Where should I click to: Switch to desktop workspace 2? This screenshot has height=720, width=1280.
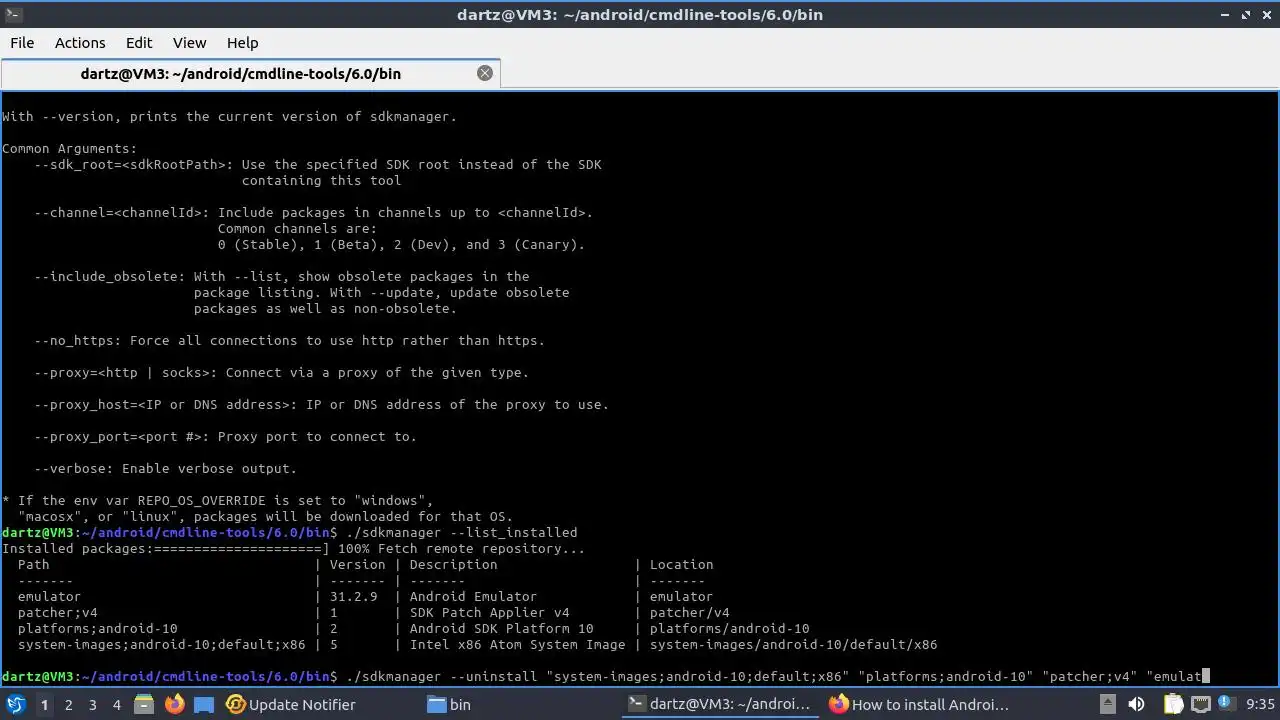pos(68,705)
